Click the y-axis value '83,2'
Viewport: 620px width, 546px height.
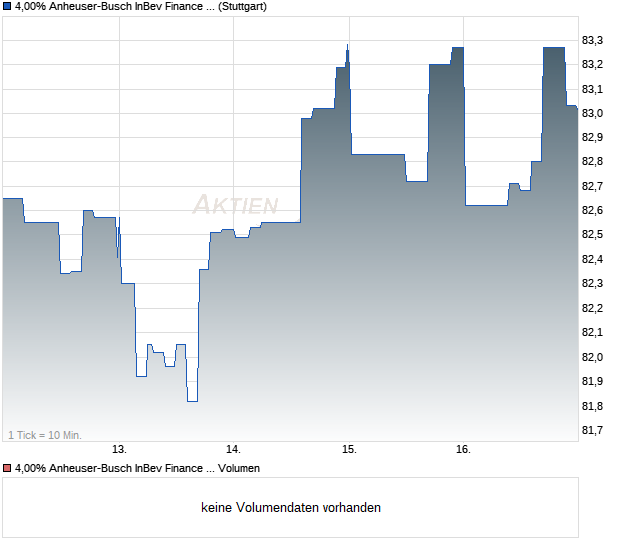click(592, 64)
